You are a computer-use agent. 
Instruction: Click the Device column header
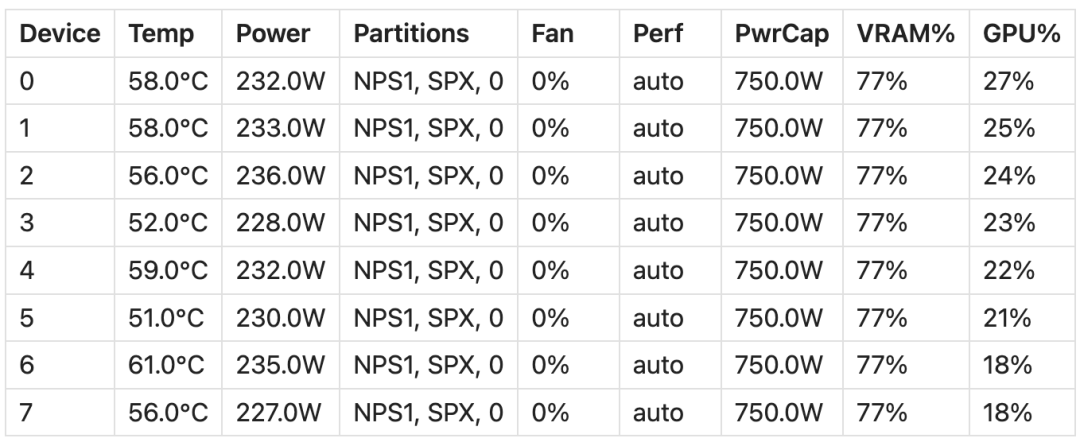click(60, 33)
